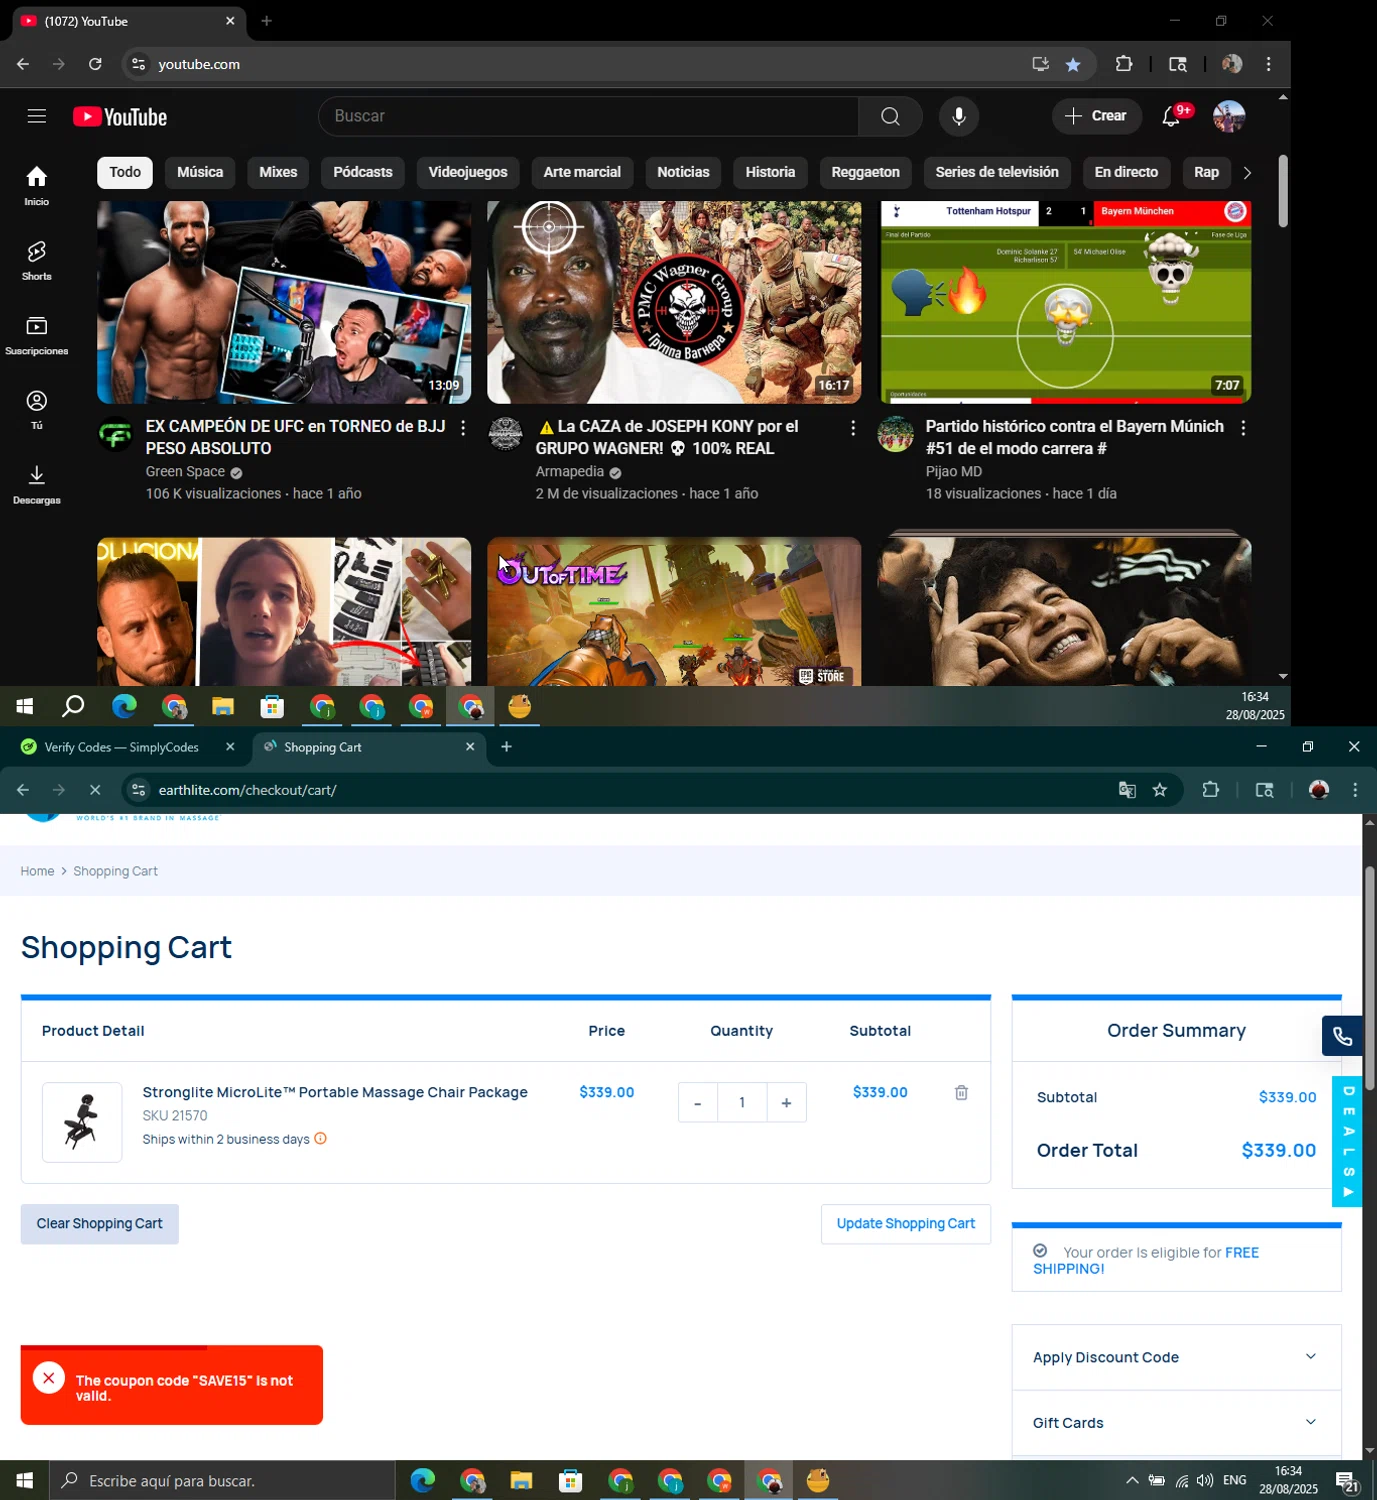Image resolution: width=1377 pixels, height=1500 pixels.
Task: Increase massage chair quantity
Action: pyautogui.click(x=786, y=1103)
